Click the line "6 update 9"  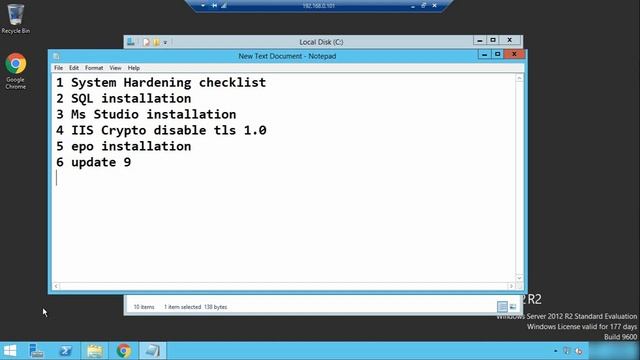[93, 162]
